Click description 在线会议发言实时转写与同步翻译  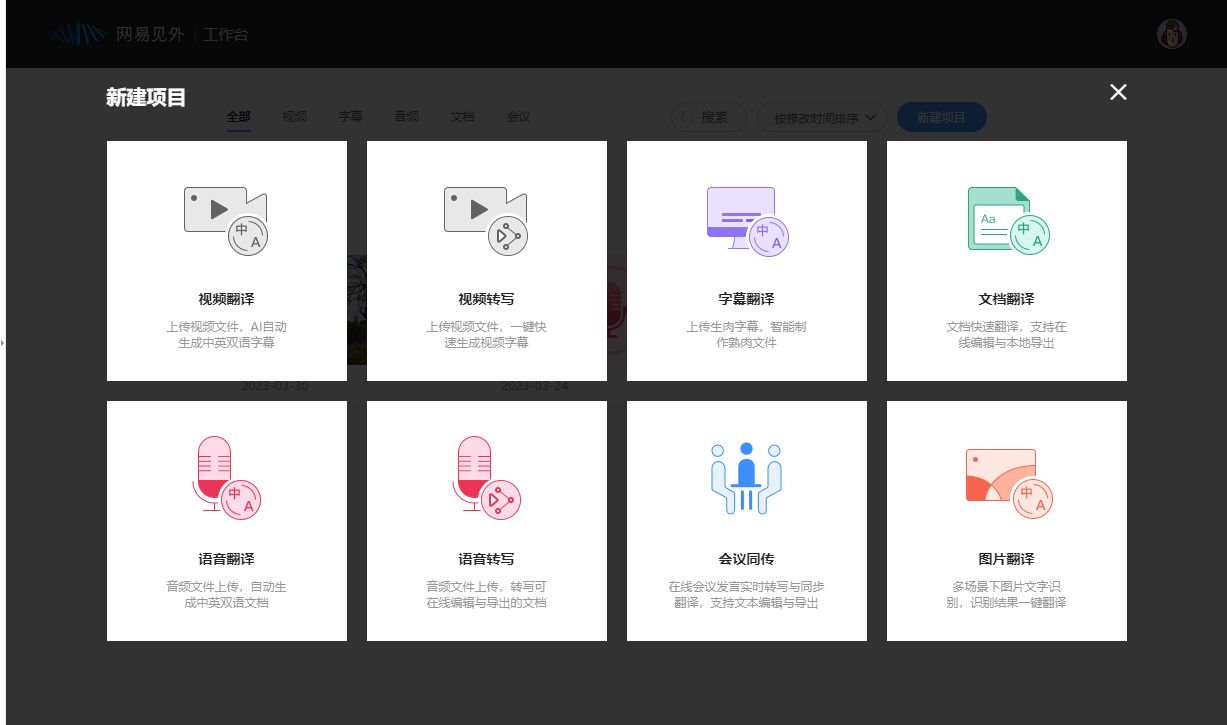click(747, 595)
